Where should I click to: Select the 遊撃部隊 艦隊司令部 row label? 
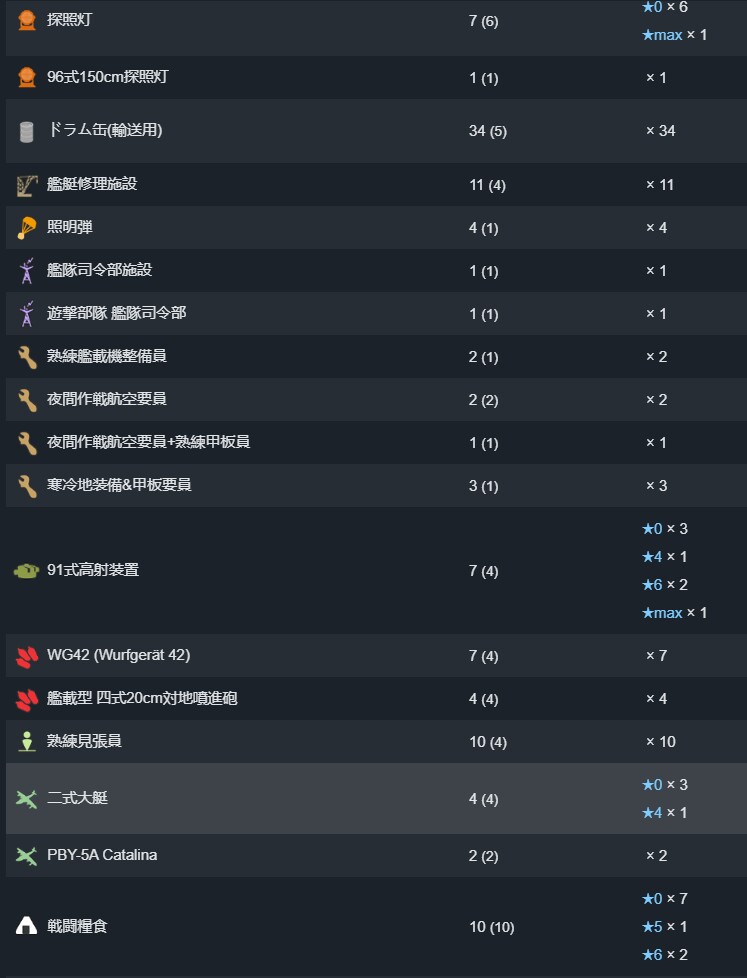pyautogui.click(x=116, y=313)
